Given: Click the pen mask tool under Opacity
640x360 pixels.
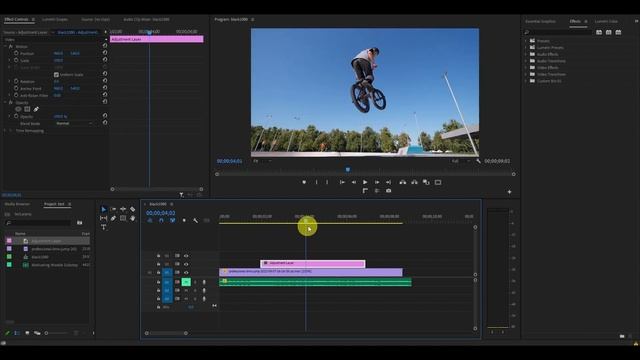Looking at the screenshot, I should tap(36, 109).
